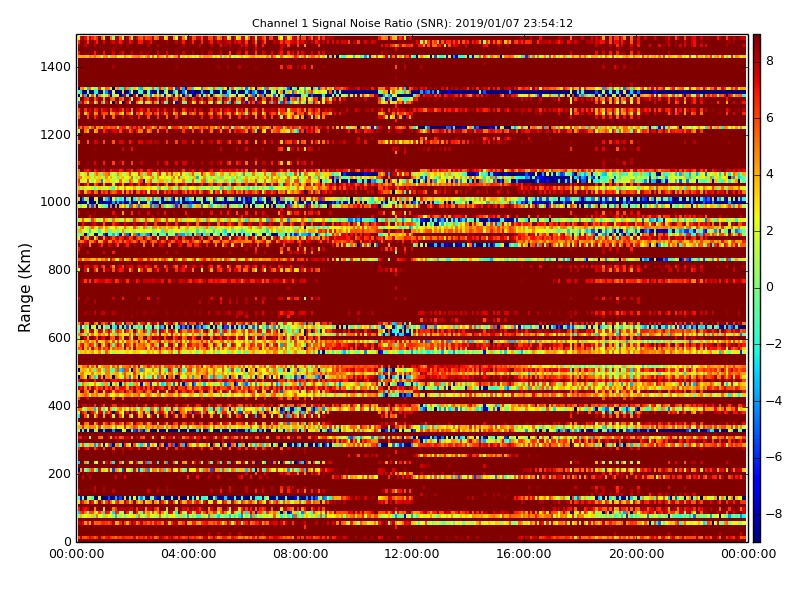
Task: Click the colorbar value 6 label
Action: (770, 118)
